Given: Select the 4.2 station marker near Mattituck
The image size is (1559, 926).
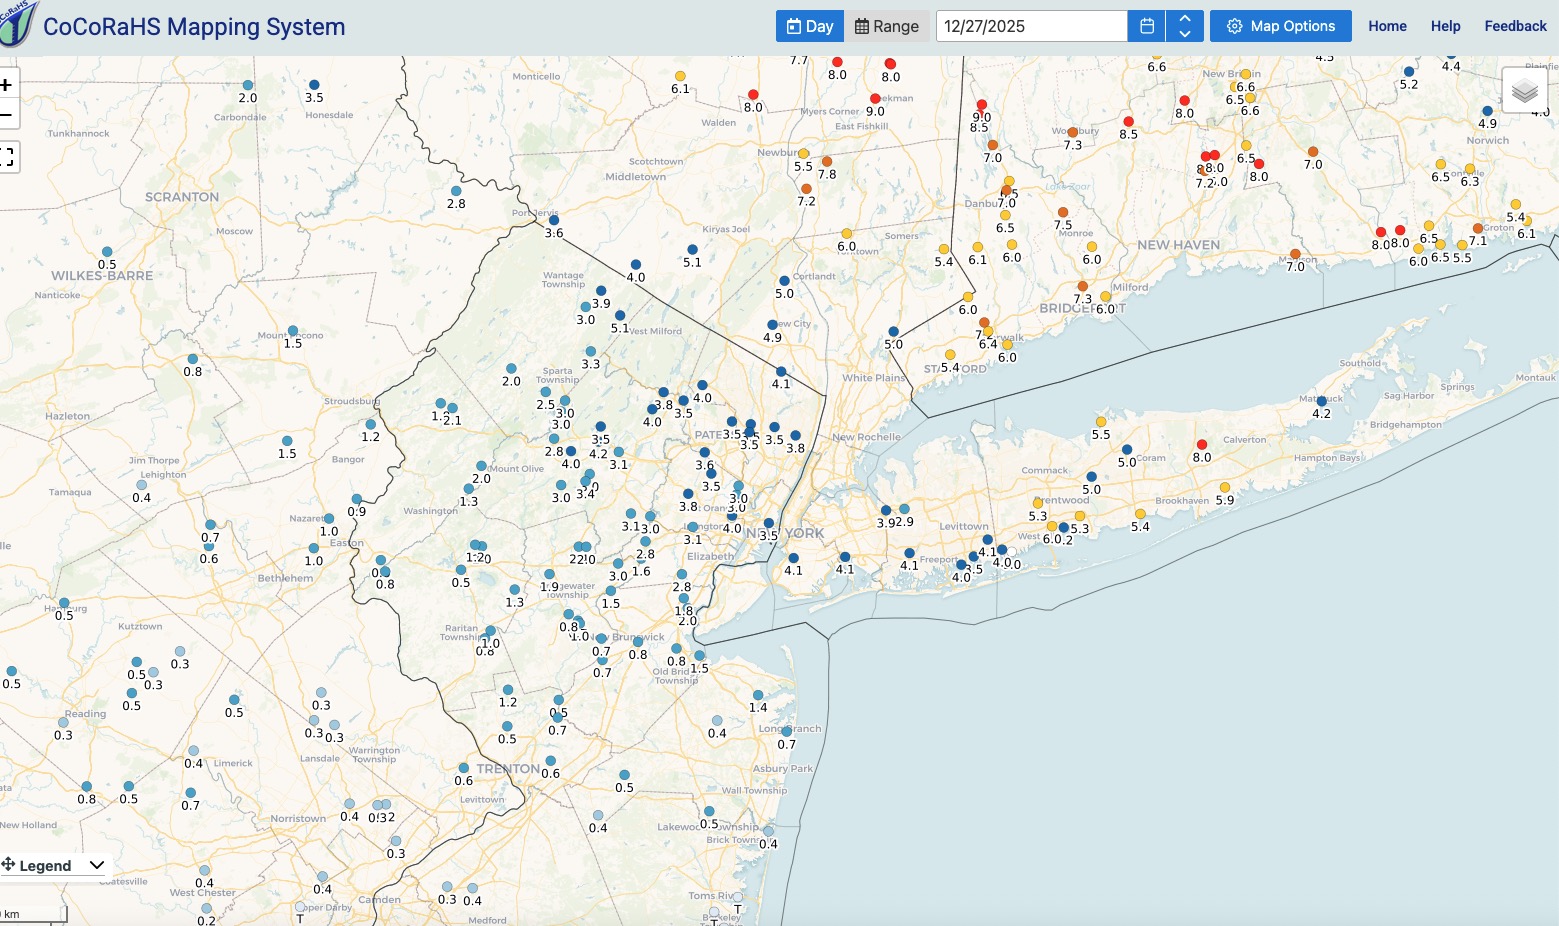Looking at the screenshot, I should tap(1321, 401).
